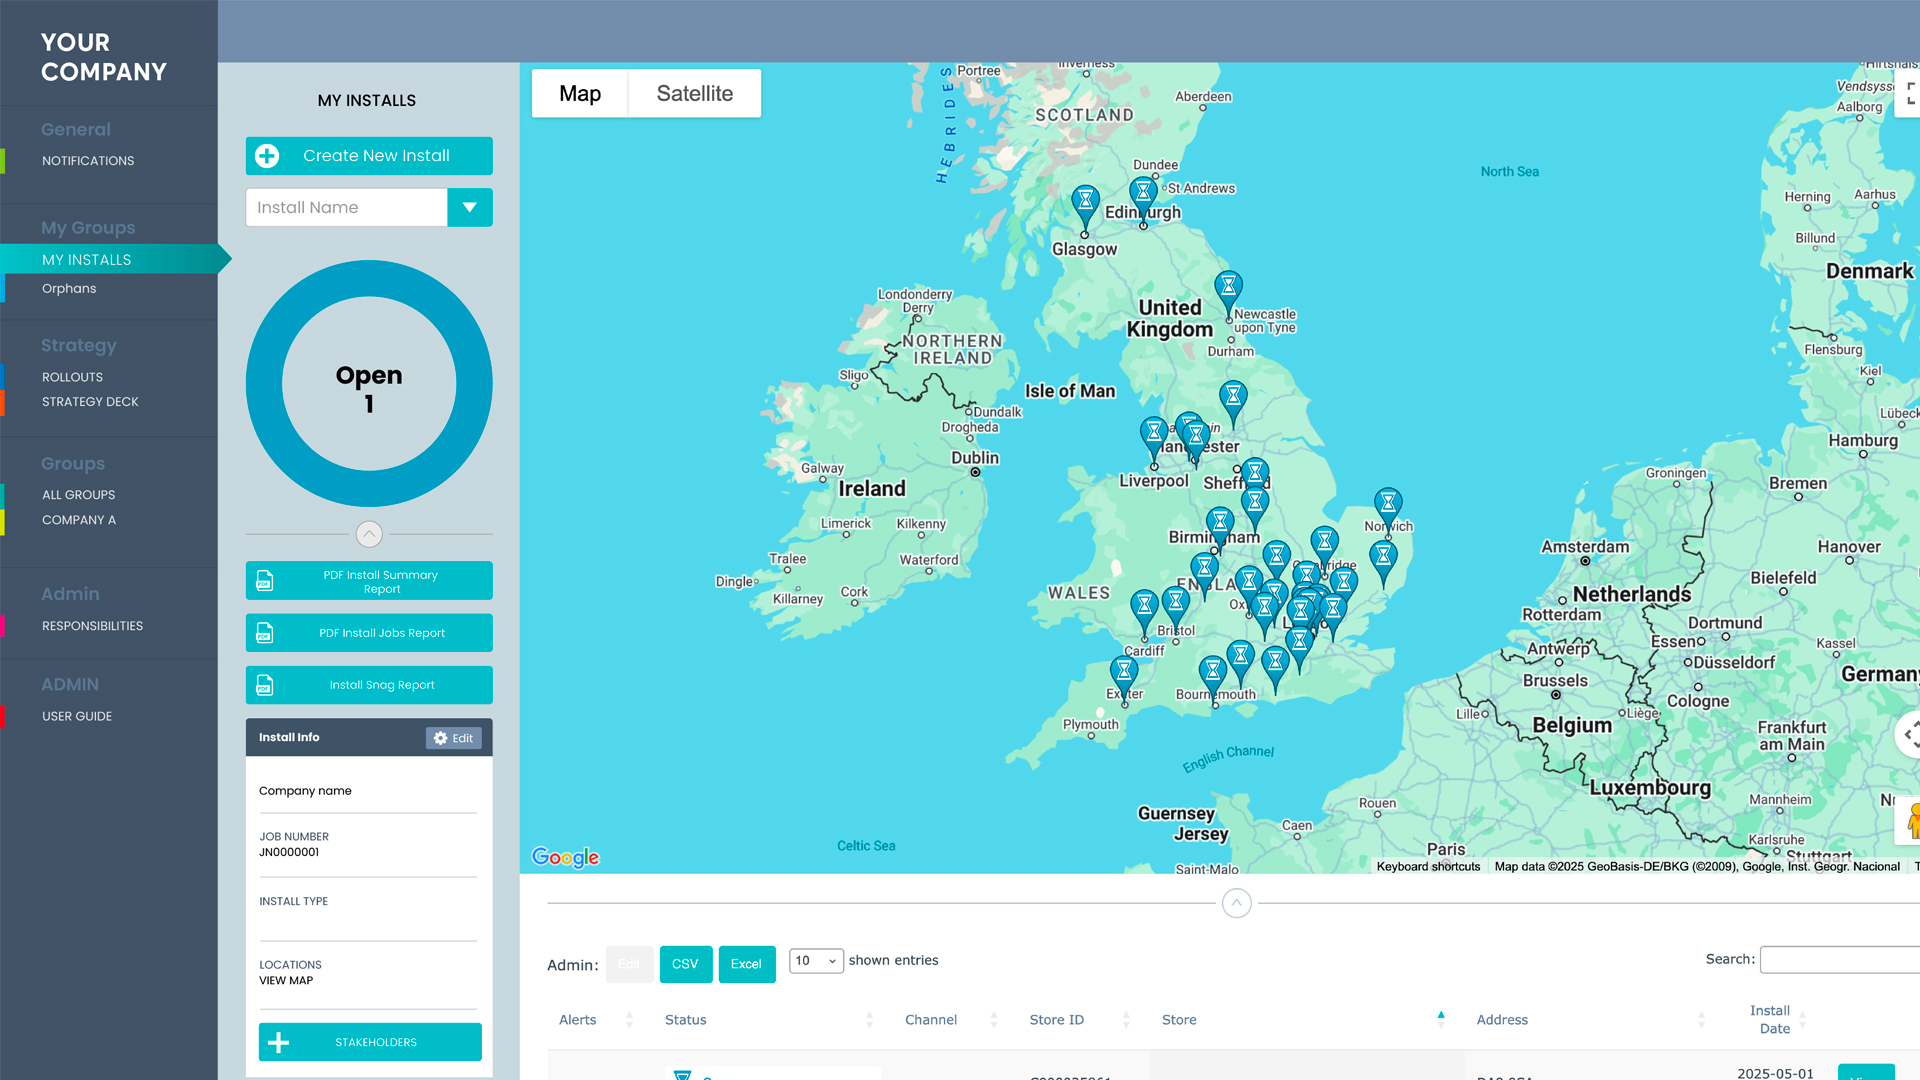Click the Open 1 donut chart ring
The image size is (1920, 1080).
pos(369,279)
